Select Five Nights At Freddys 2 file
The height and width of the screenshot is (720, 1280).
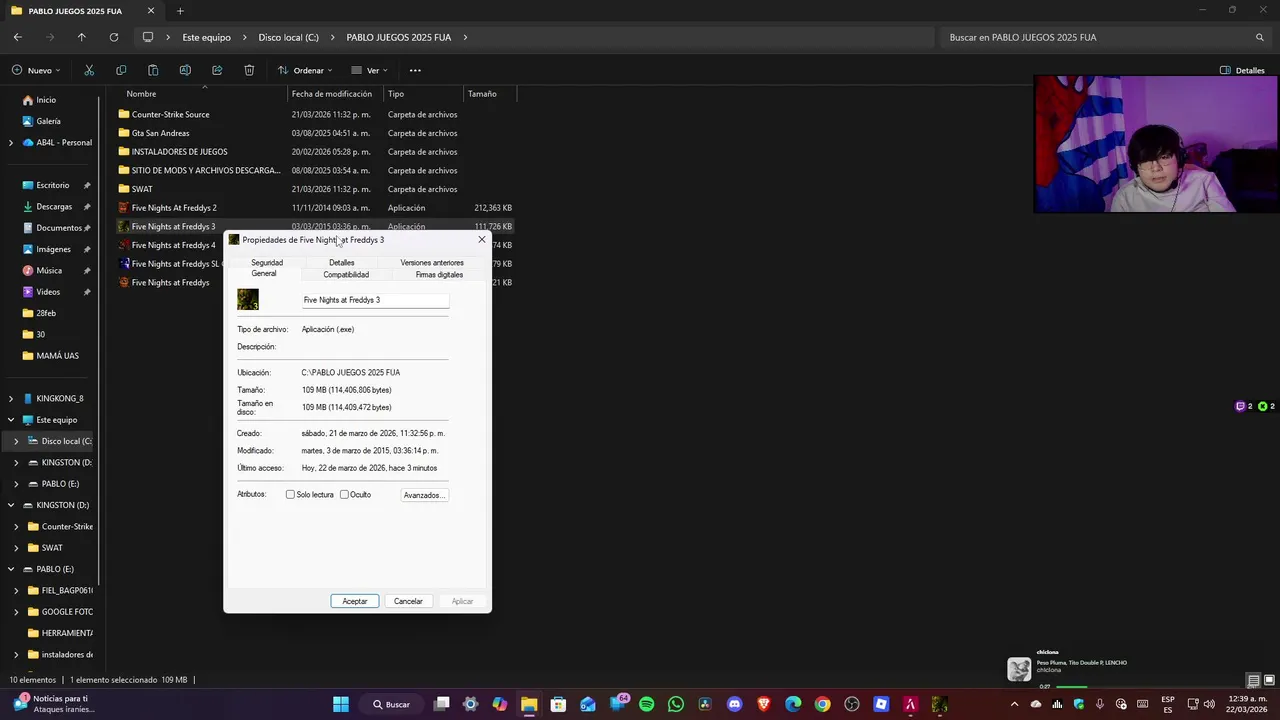tap(174, 208)
